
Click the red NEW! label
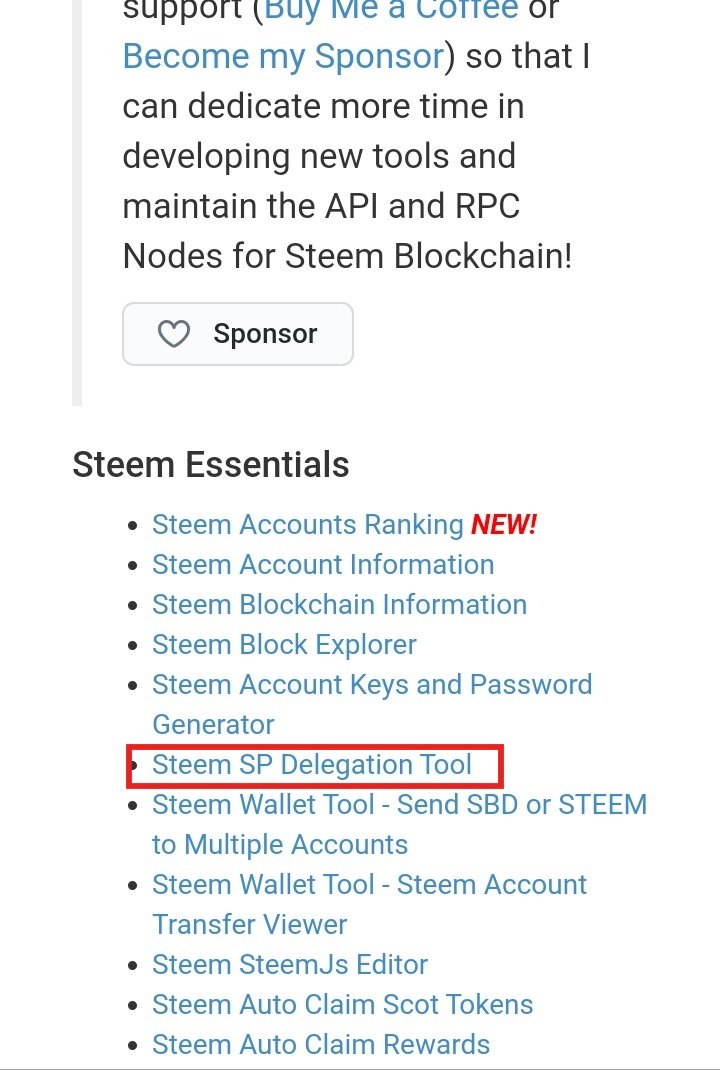[504, 525]
